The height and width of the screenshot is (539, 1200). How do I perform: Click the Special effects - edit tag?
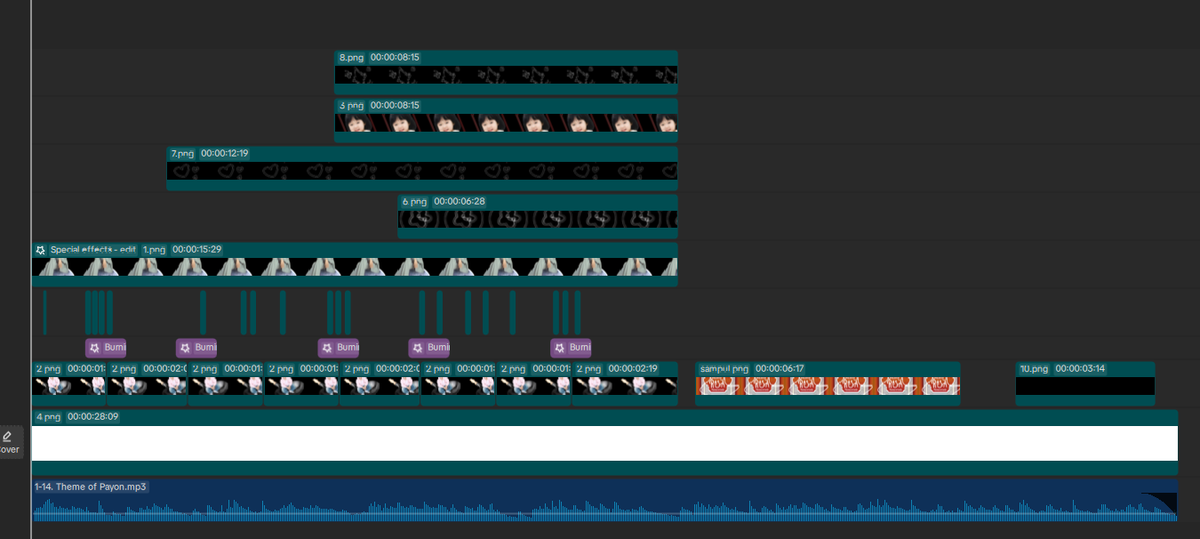click(x=85, y=249)
